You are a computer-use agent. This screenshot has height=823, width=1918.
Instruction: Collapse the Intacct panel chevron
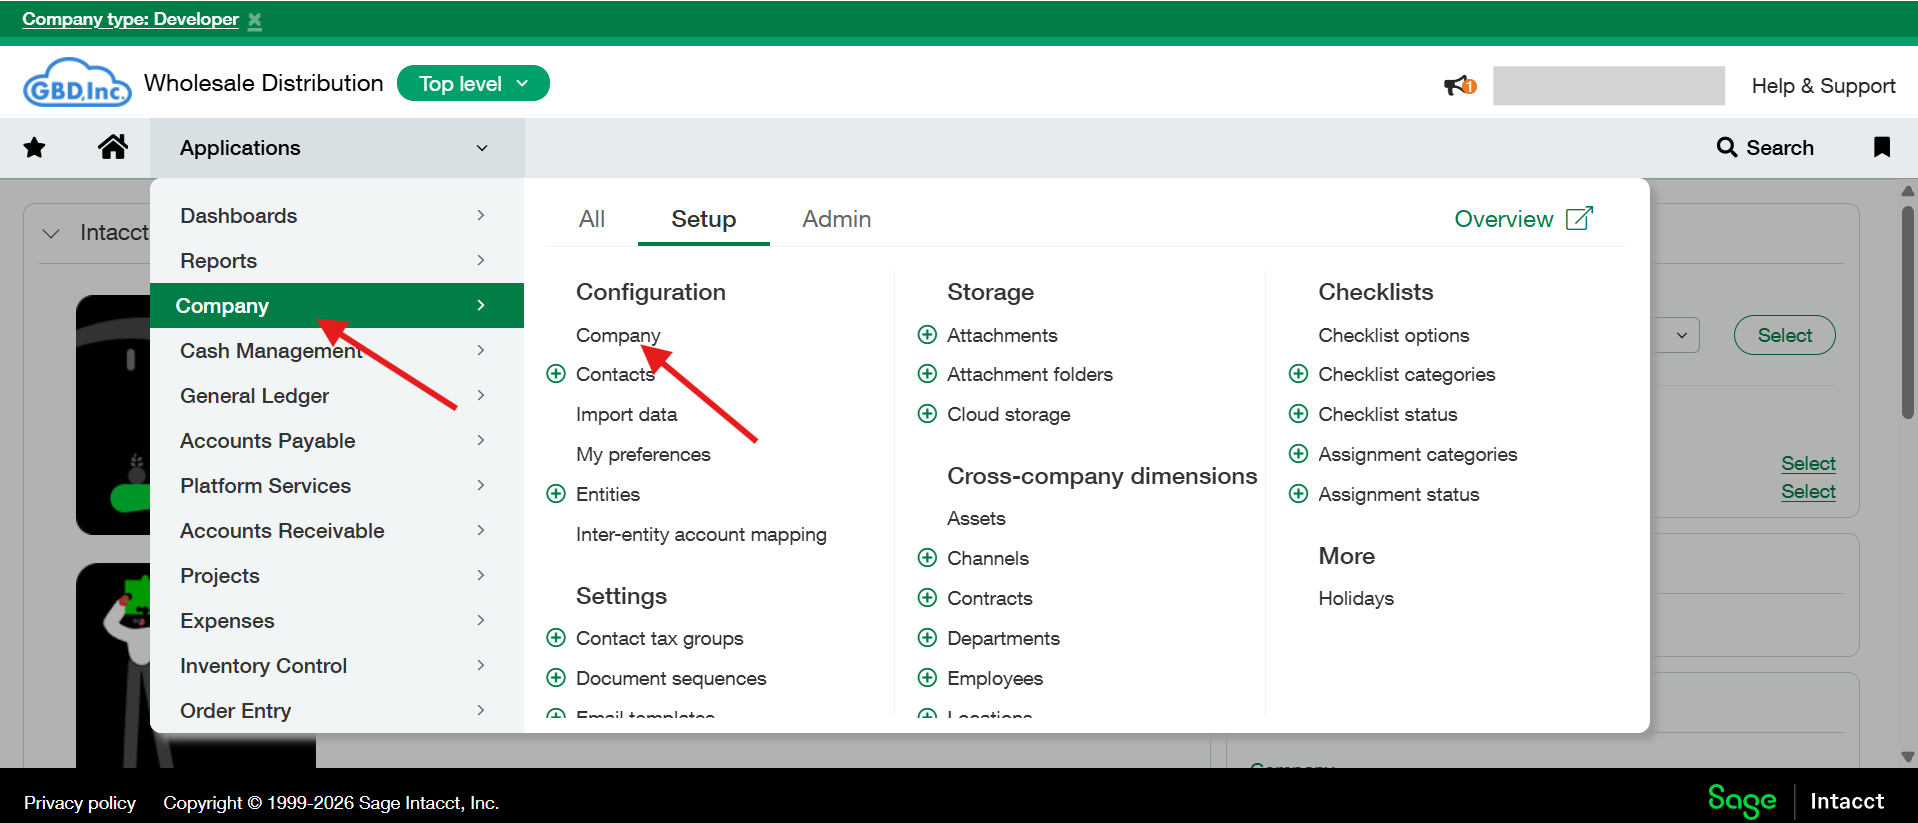51,233
